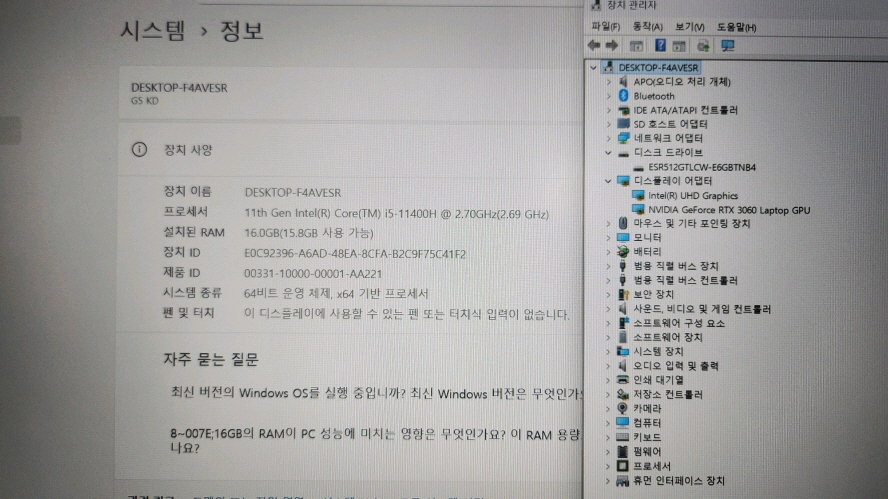Click the 16GB RAM performance FAQ link

[x=376, y=441]
